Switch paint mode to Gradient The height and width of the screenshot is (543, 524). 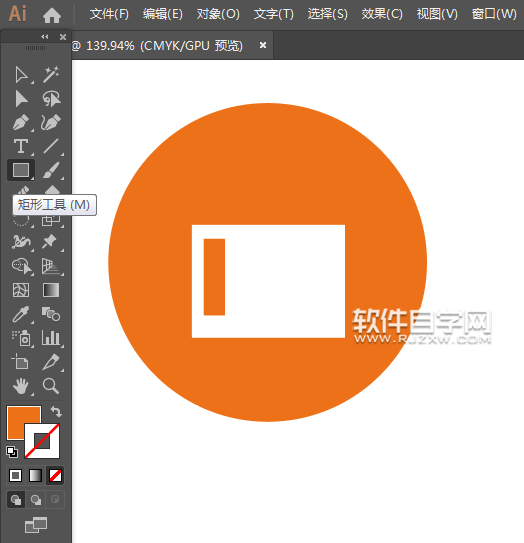click(35, 475)
